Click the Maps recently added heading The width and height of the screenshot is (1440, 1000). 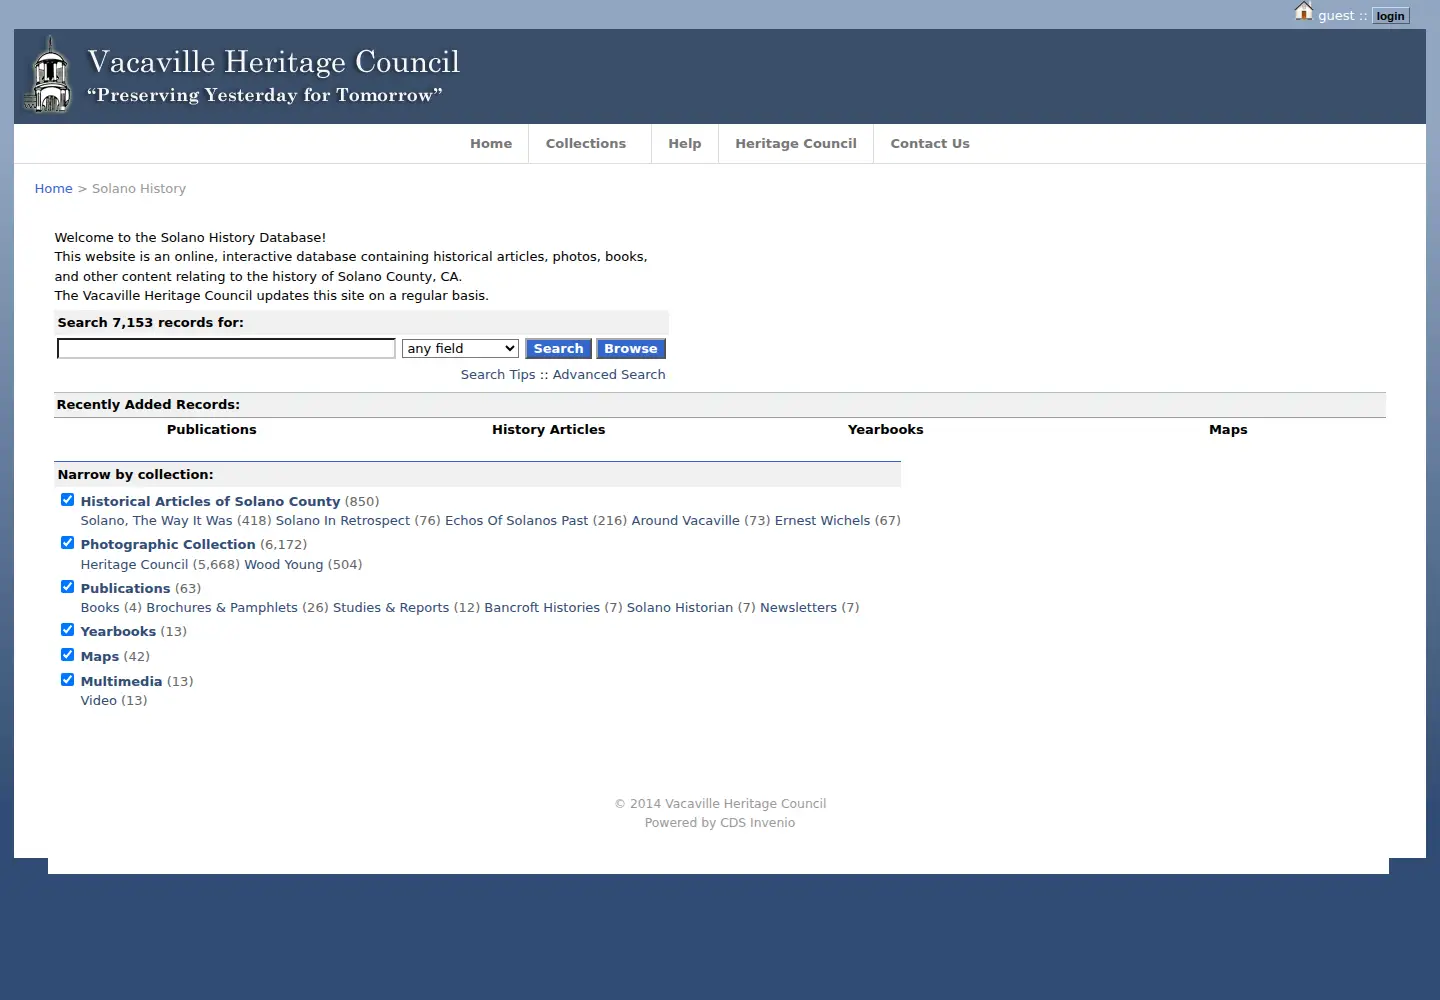[1228, 430]
